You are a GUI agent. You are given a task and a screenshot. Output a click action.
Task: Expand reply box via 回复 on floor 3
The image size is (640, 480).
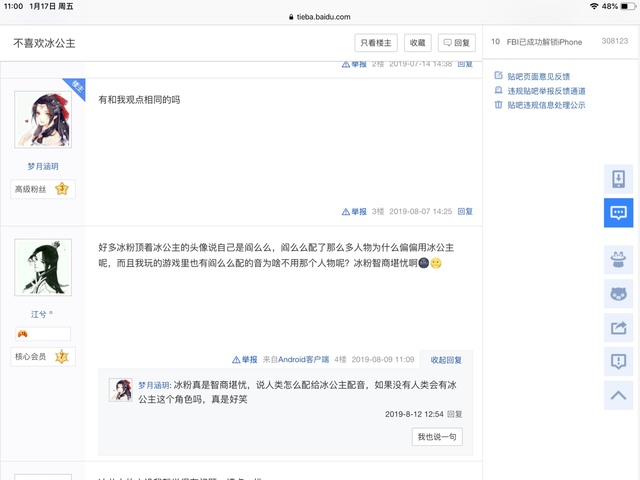(x=465, y=212)
